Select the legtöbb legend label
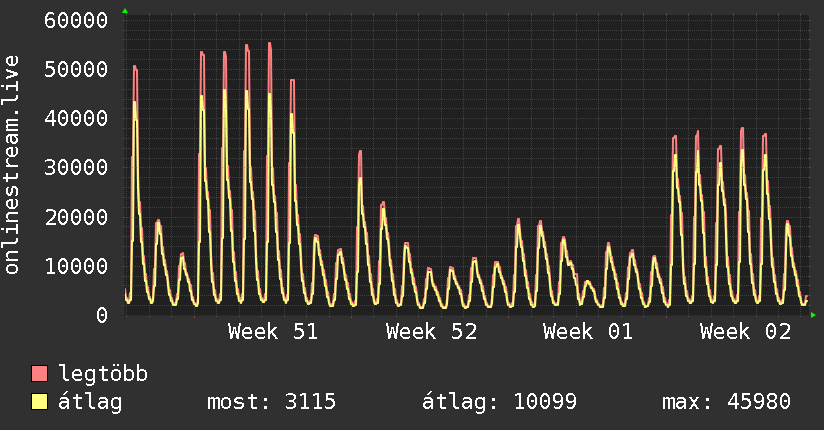824x430 pixels. click(103, 374)
